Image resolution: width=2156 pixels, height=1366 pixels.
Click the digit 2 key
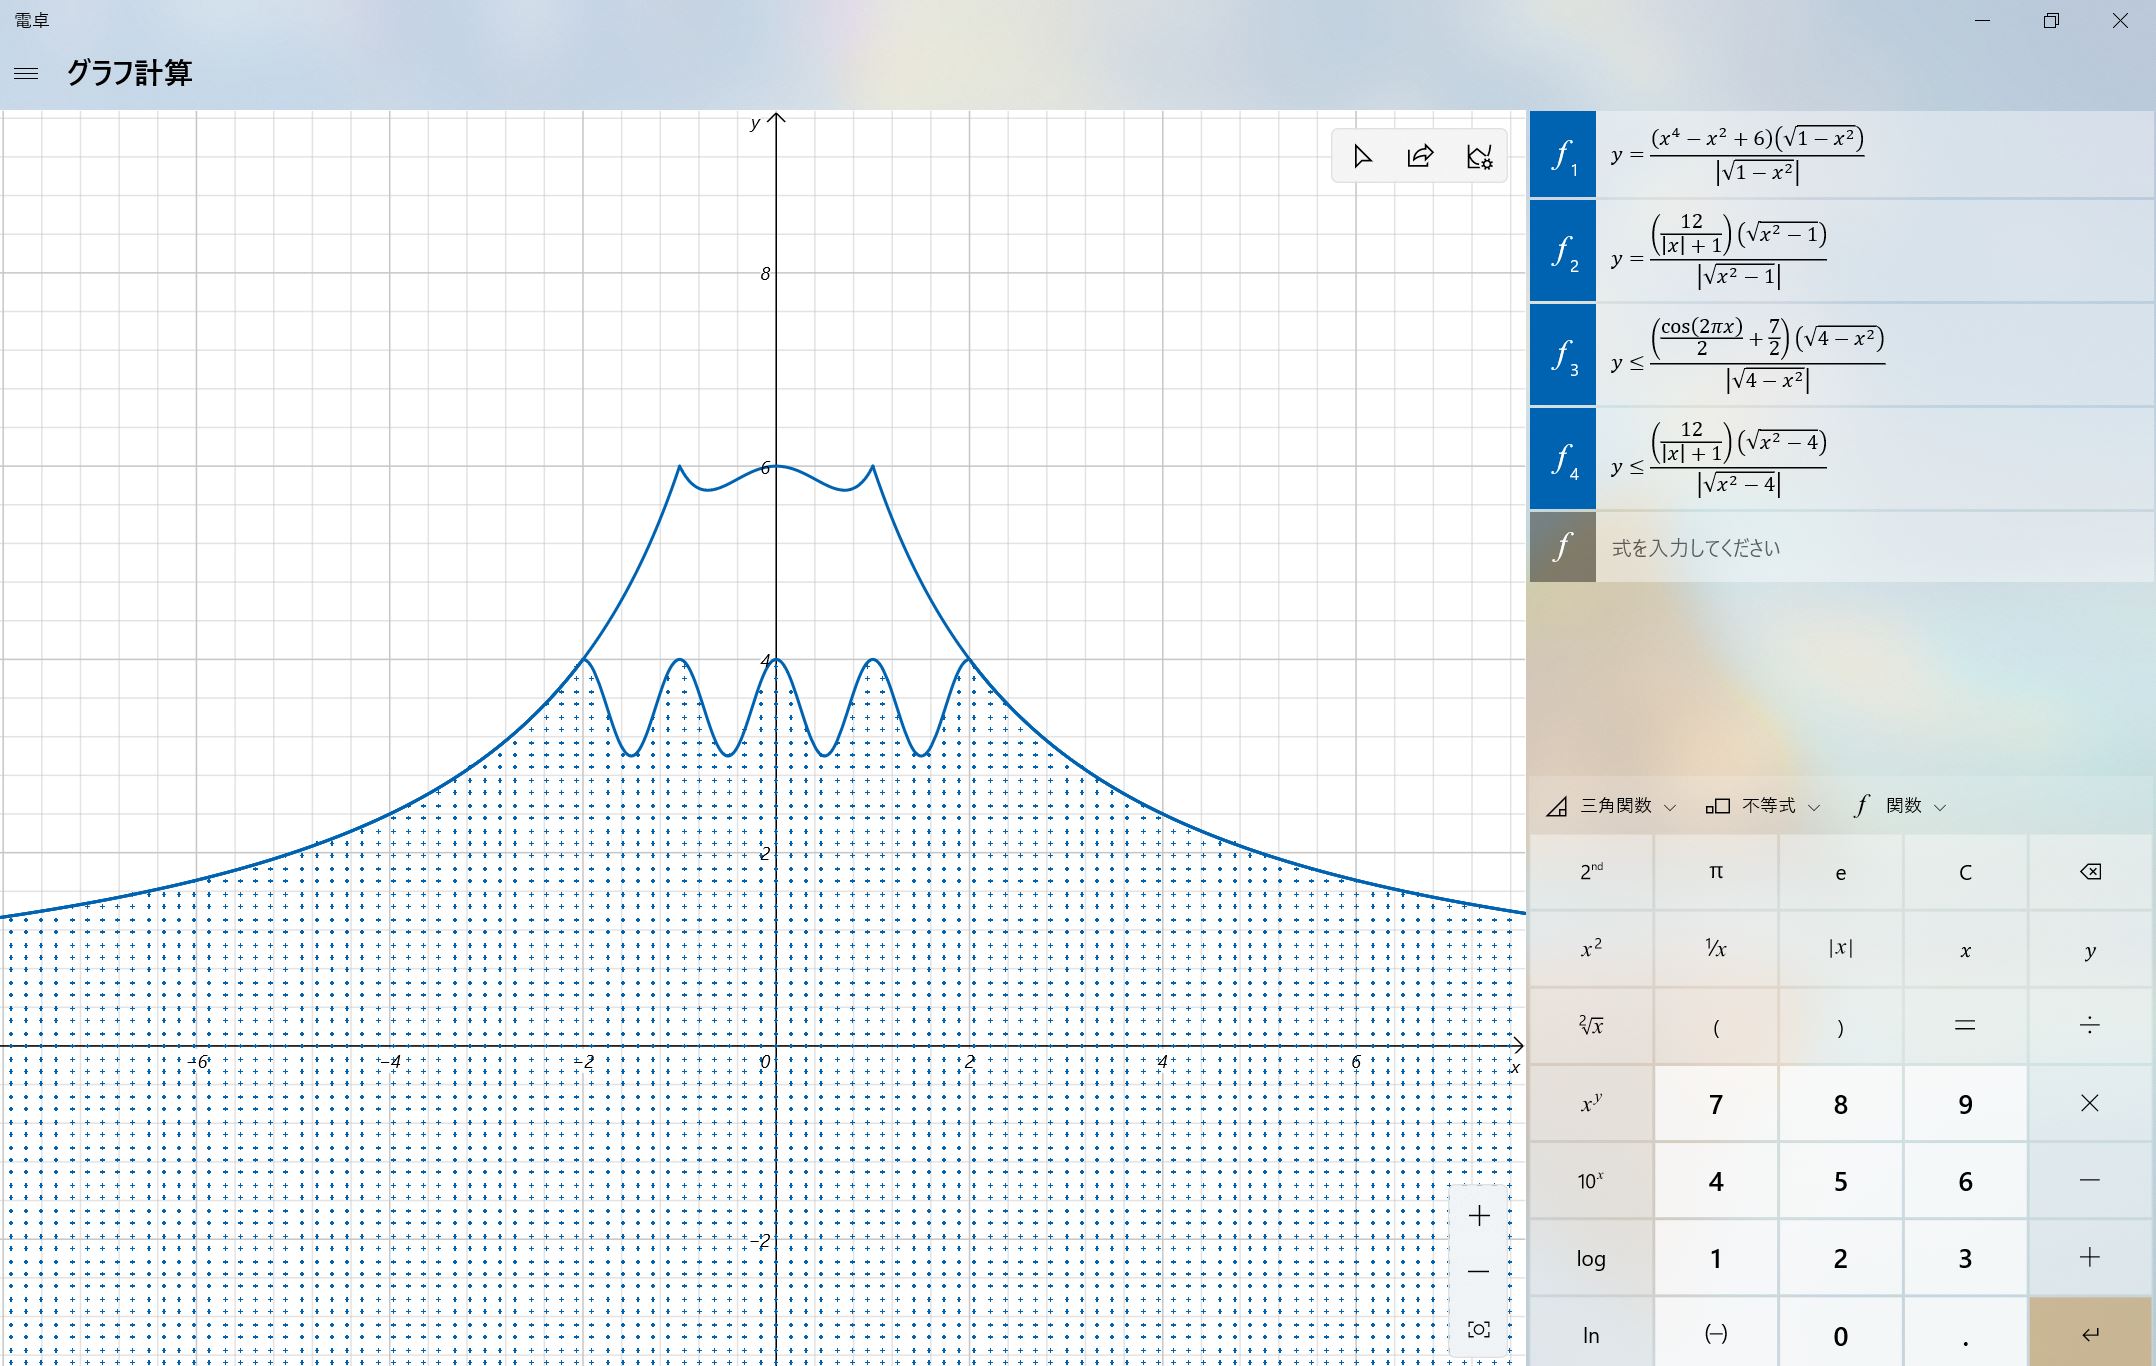point(1840,1258)
